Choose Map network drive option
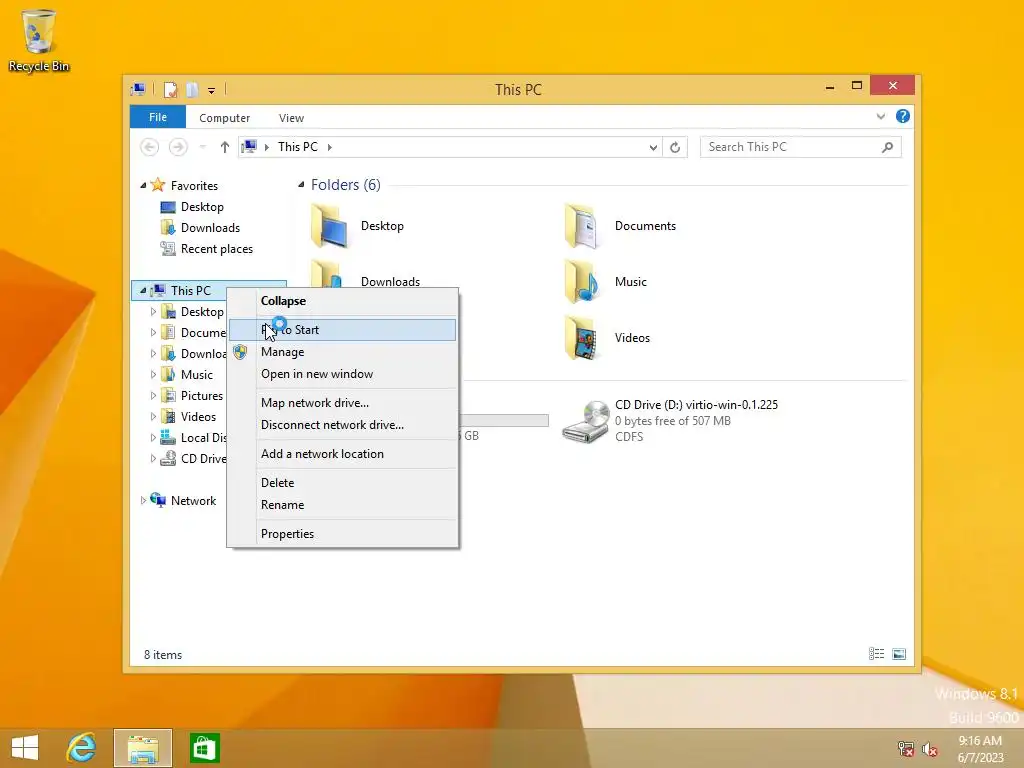This screenshot has width=1024, height=768. tap(343, 403)
